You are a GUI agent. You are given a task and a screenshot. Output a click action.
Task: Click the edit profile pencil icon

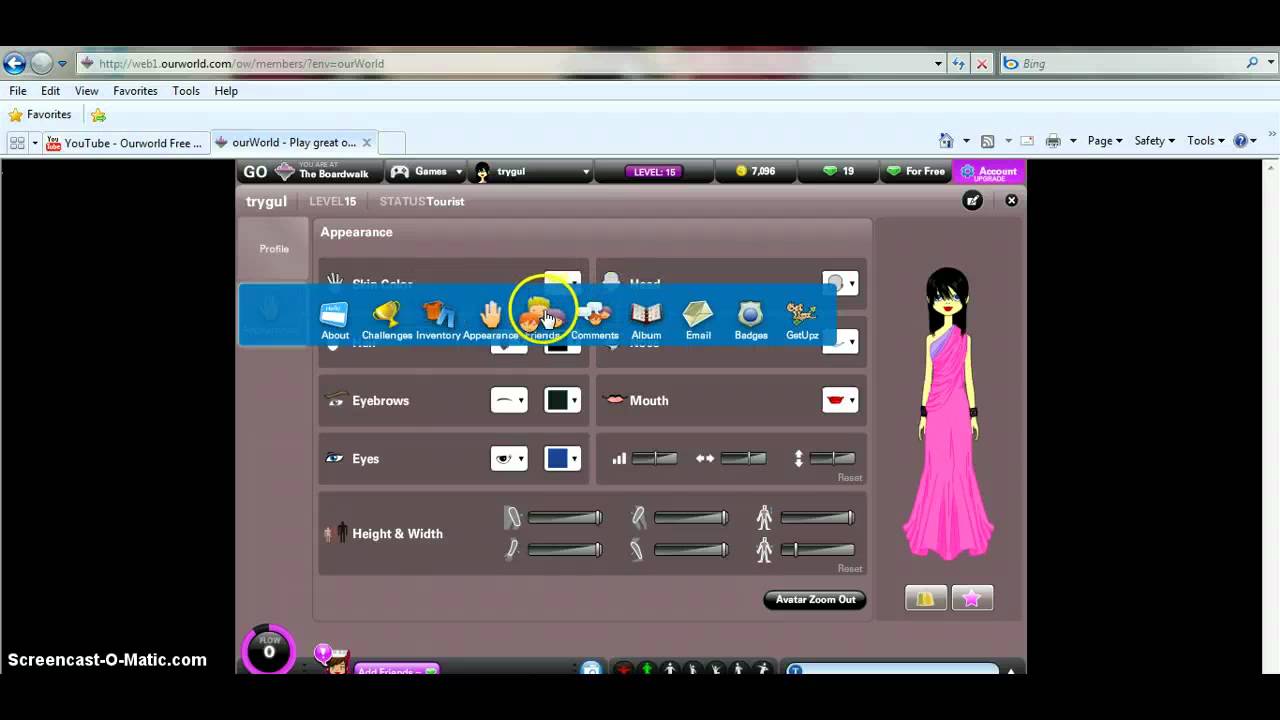point(972,200)
